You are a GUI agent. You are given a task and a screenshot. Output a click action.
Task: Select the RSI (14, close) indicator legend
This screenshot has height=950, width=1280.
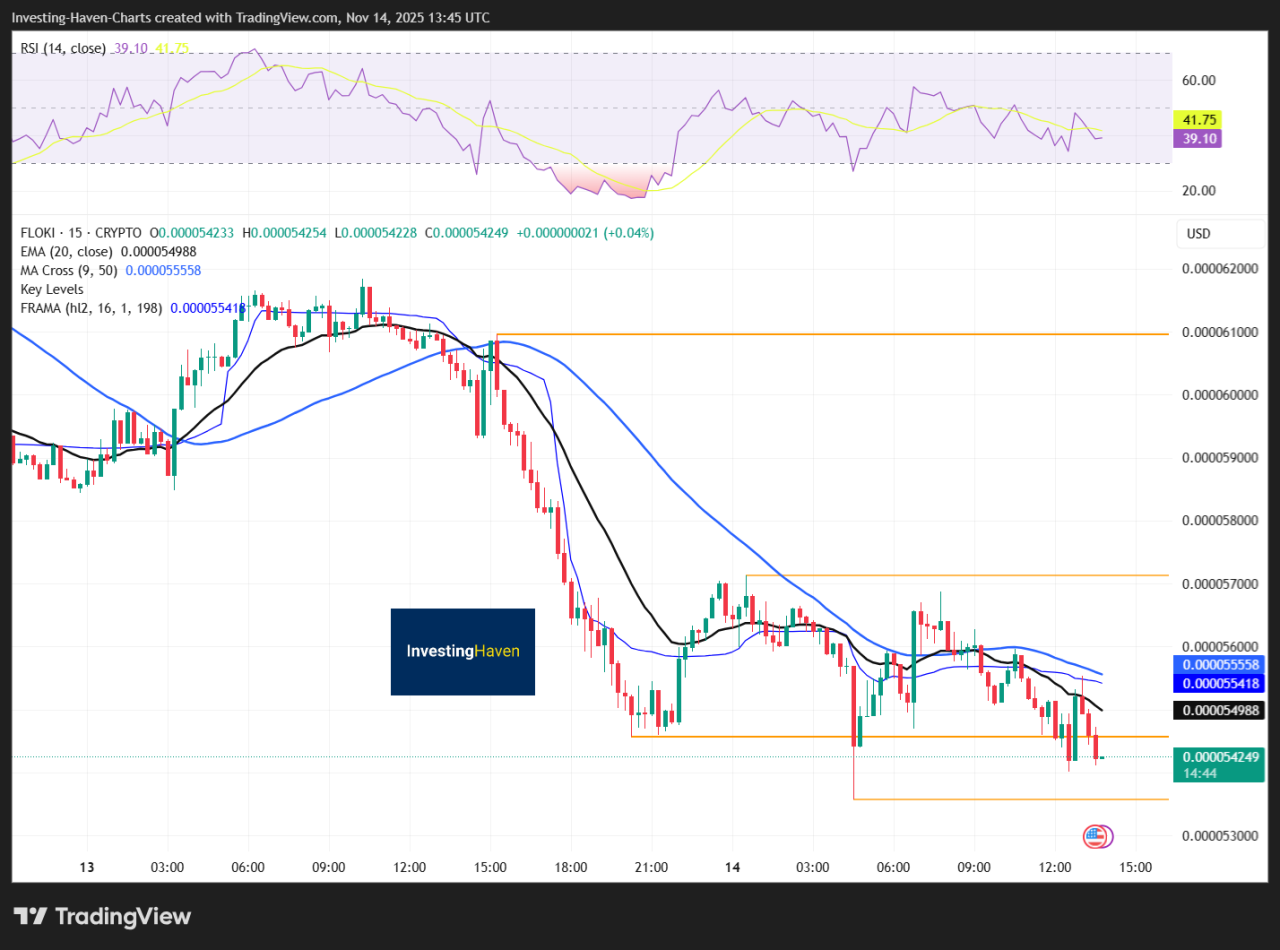(63, 48)
